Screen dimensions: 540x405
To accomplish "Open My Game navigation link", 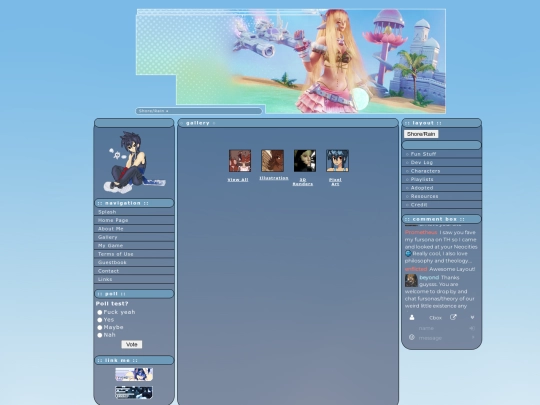I will [134, 246].
